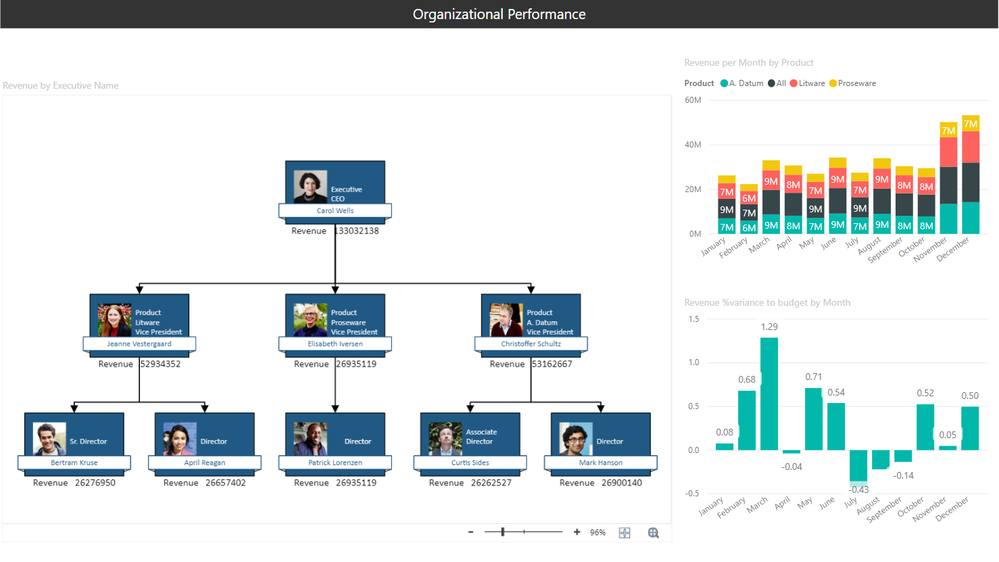Screen dimensions: 999x562
Task: Select the All legend swatch
Action: coord(772,83)
